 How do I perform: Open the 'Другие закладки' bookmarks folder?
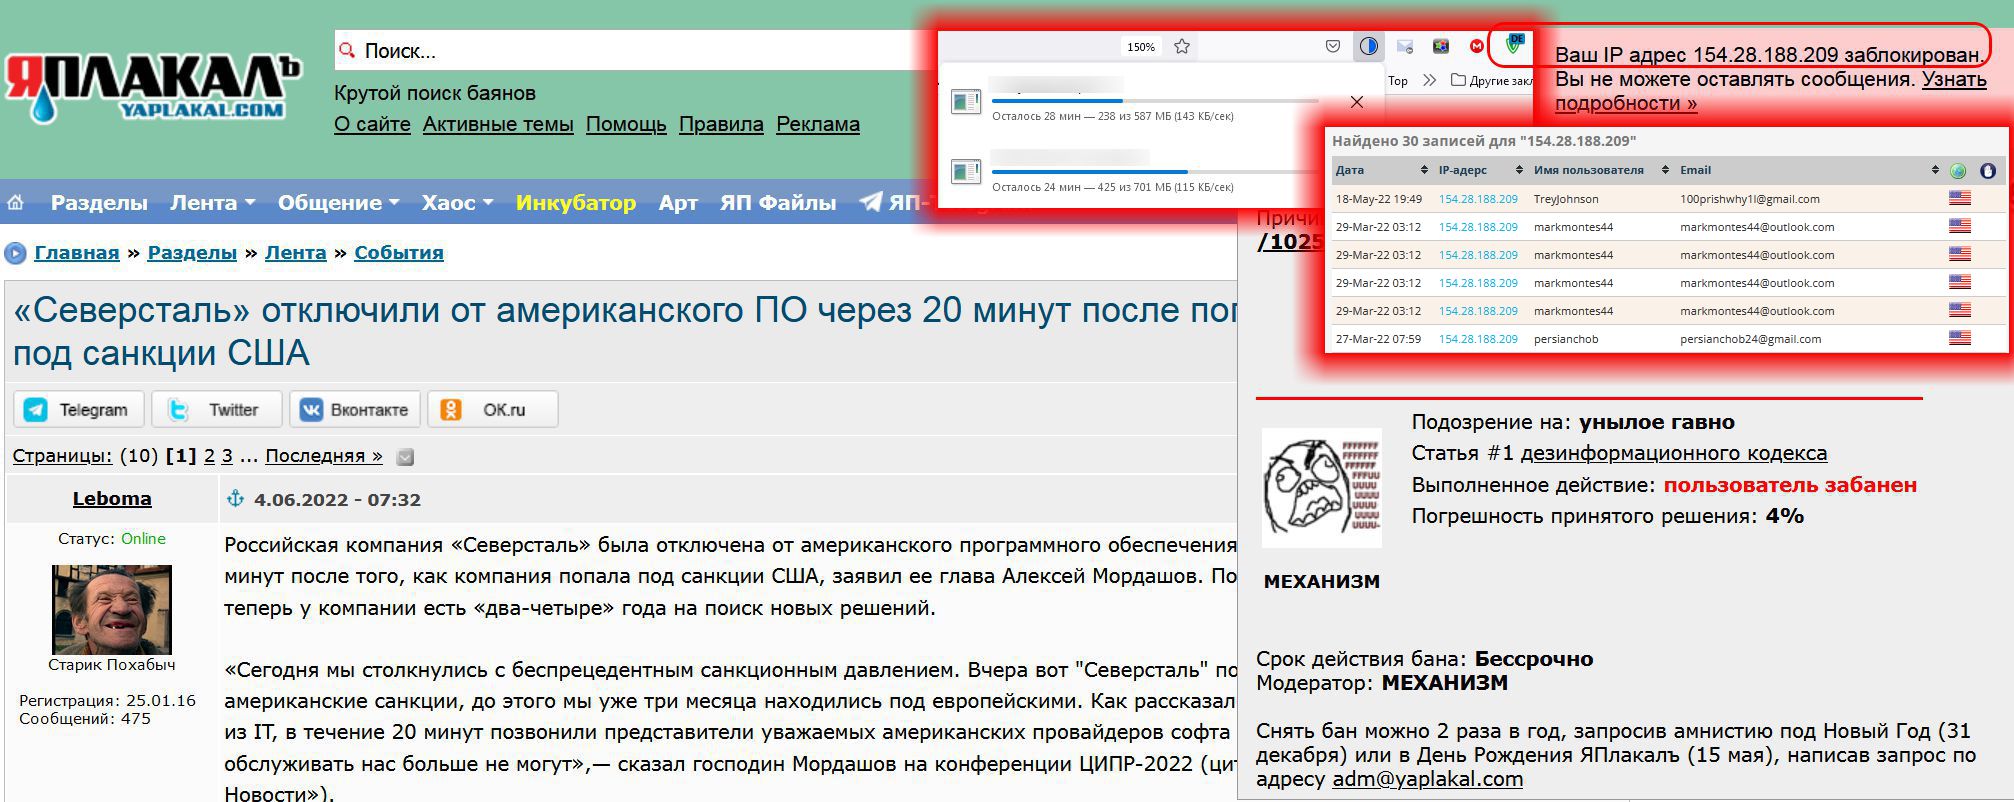click(x=1491, y=80)
